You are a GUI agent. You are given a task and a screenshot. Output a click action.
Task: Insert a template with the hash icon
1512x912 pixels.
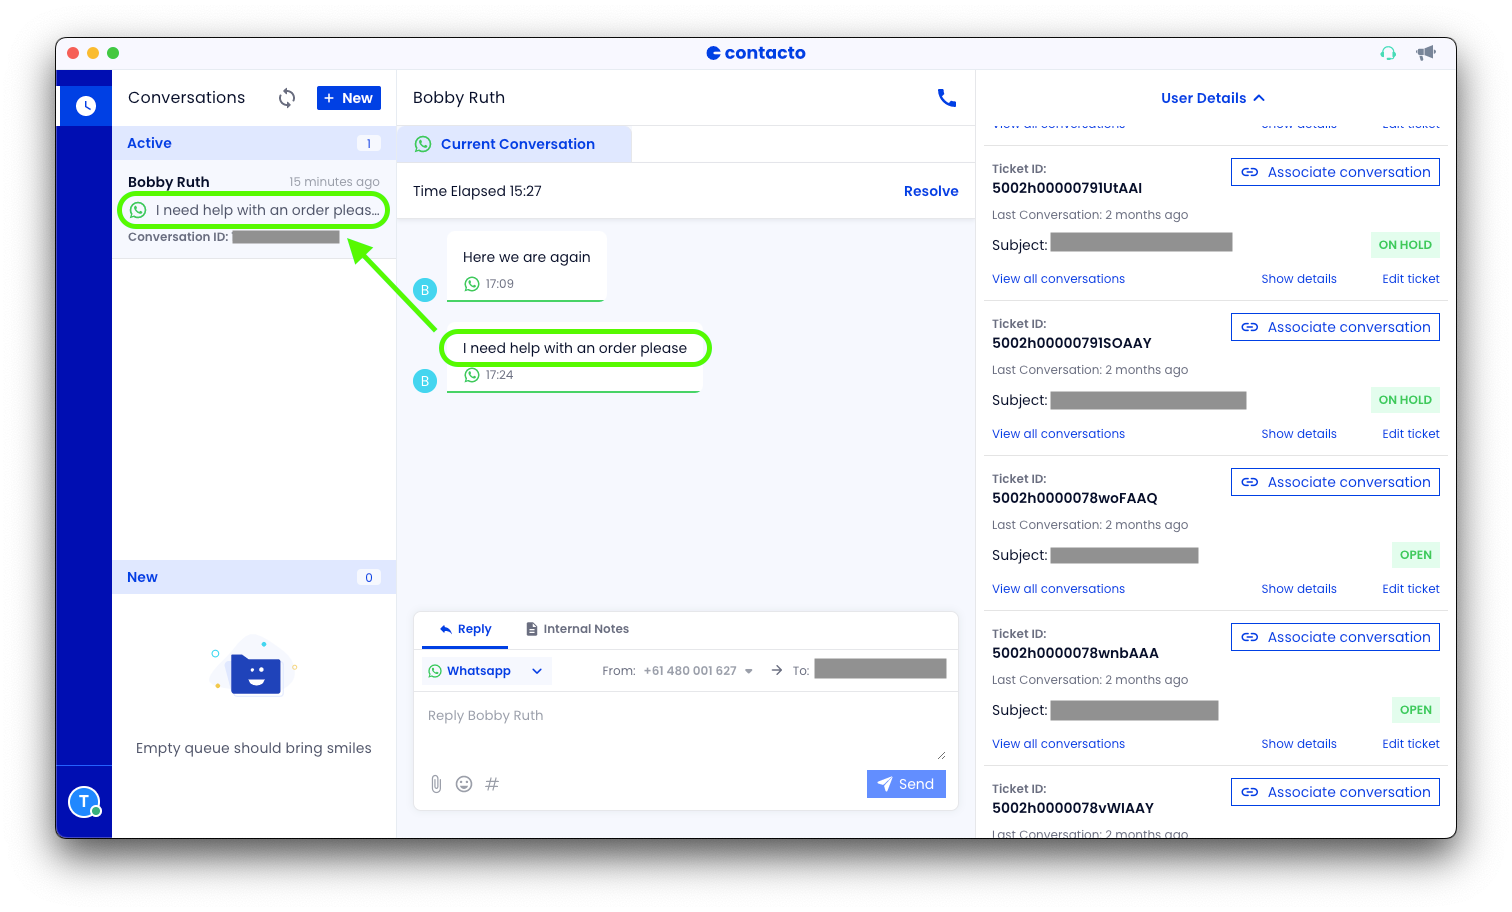pos(492,784)
